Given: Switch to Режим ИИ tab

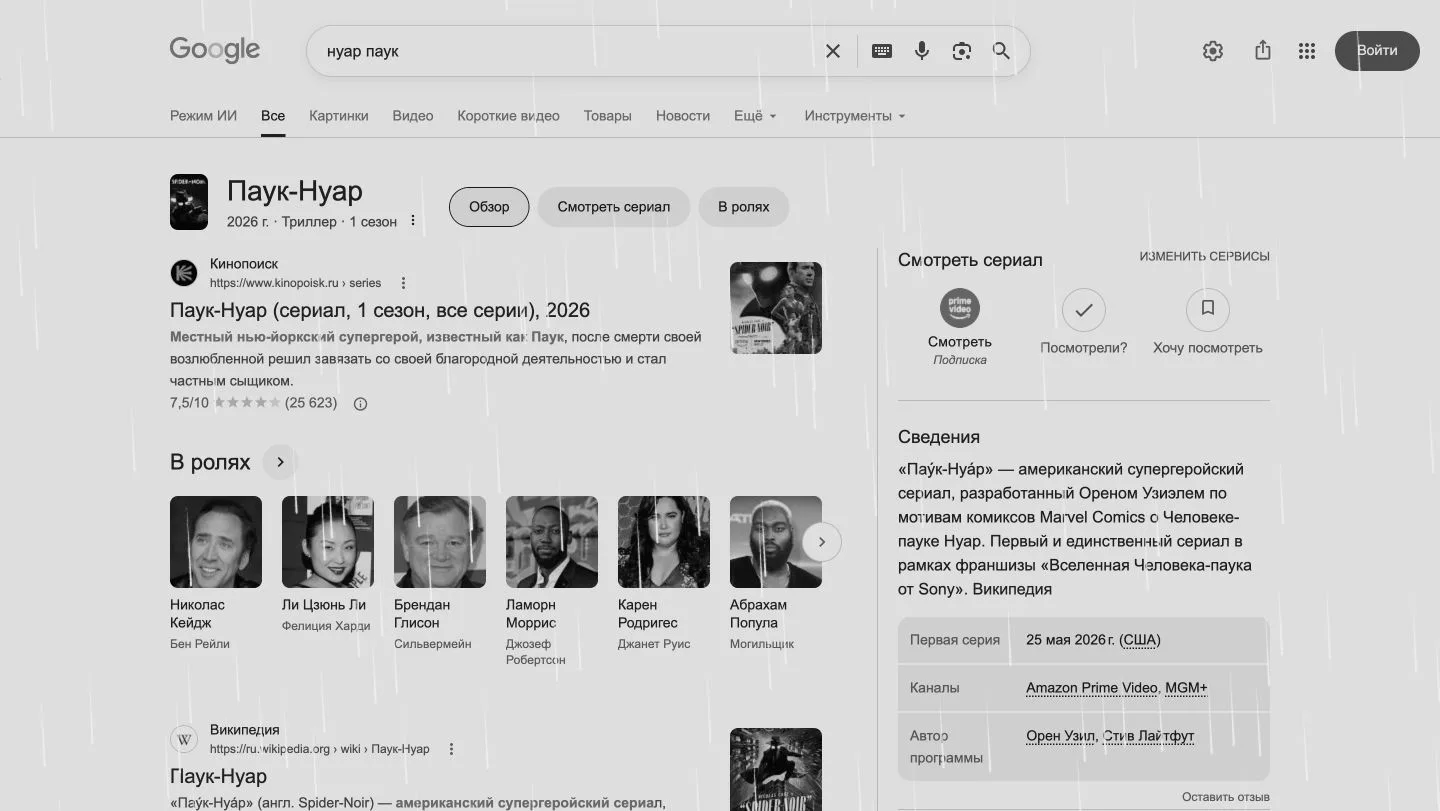Looking at the screenshot, I should pyautogui.click(x=203, y=116).
